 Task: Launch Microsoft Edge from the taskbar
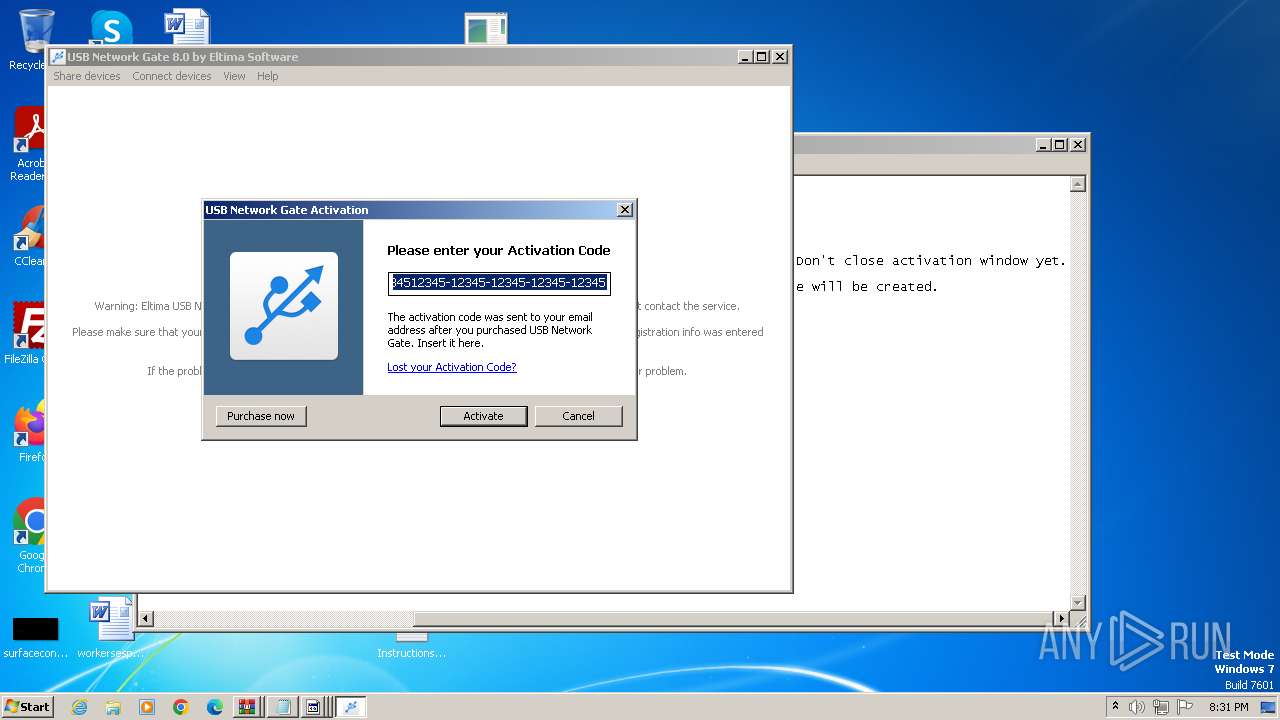click(215, 707)
